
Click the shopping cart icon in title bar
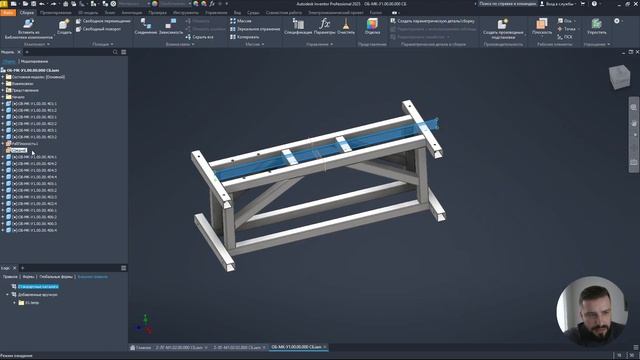click(x=582, y=4)
